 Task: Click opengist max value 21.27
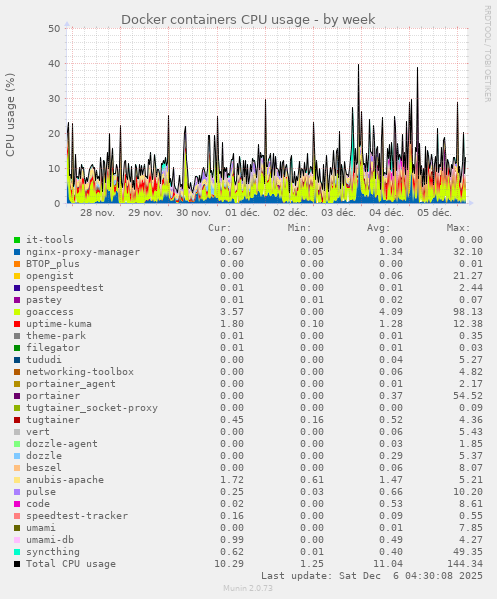pos(468,276)
